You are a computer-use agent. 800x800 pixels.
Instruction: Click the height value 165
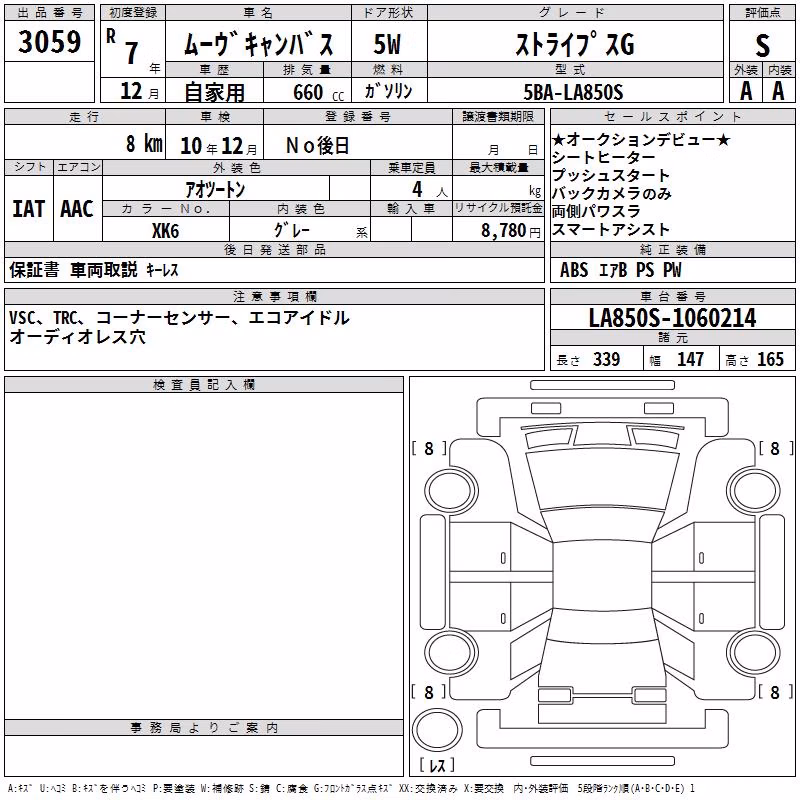tap(770, 359)
